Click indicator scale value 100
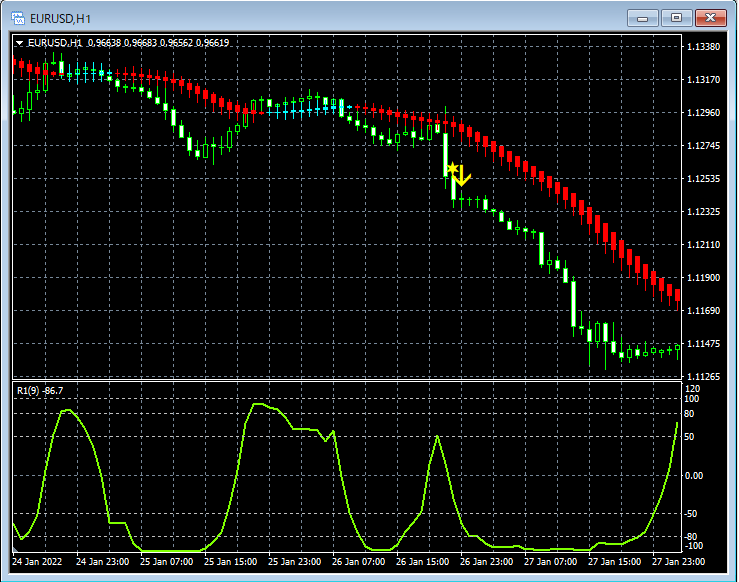 point(693,399)
